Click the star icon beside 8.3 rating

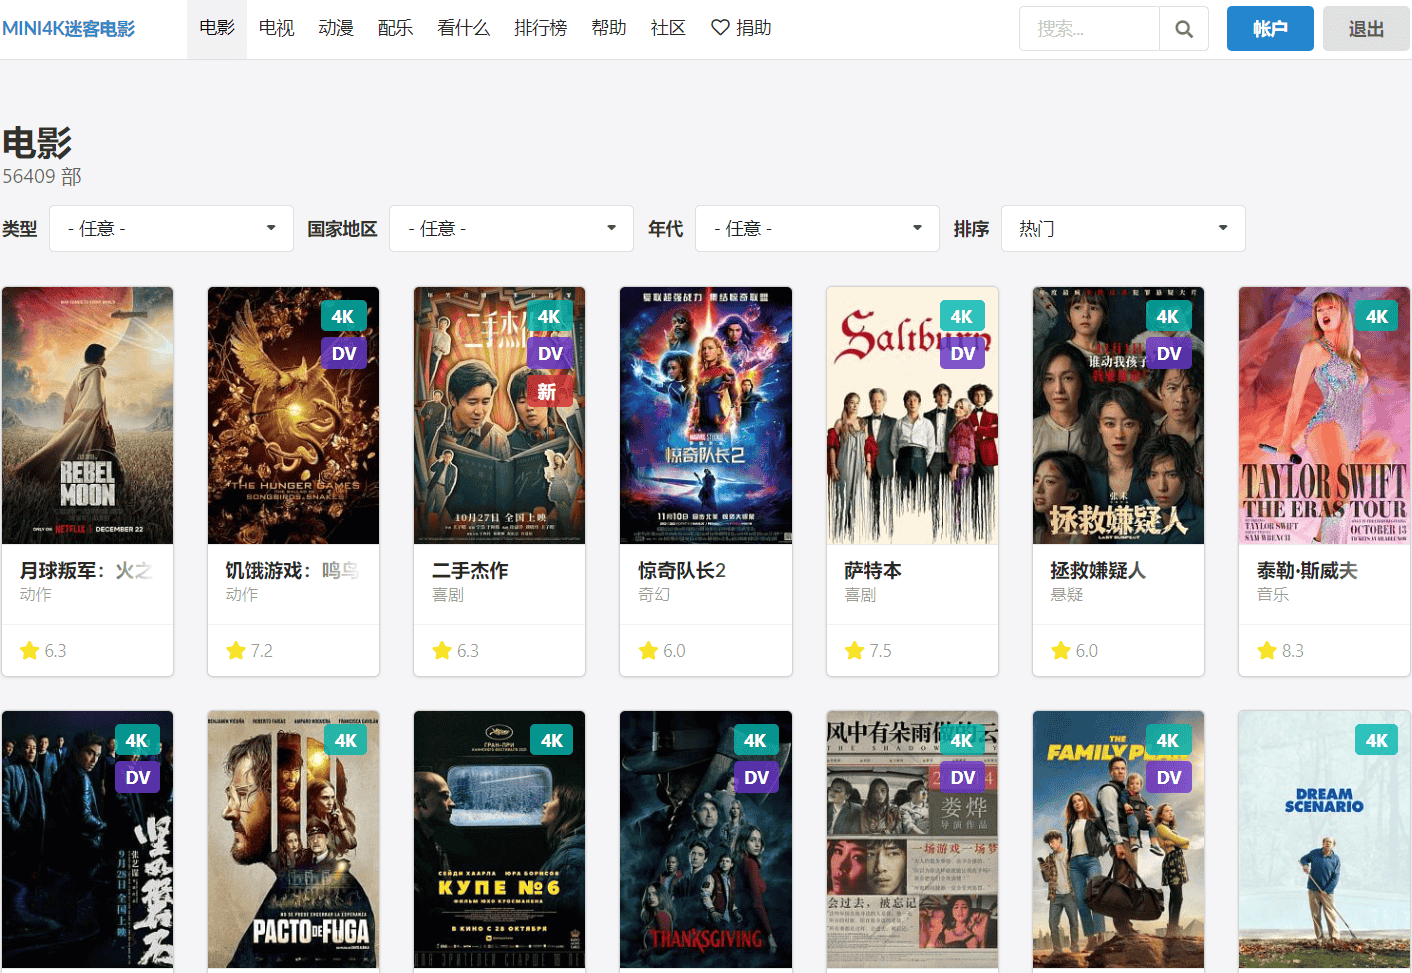click(1267, 651)
